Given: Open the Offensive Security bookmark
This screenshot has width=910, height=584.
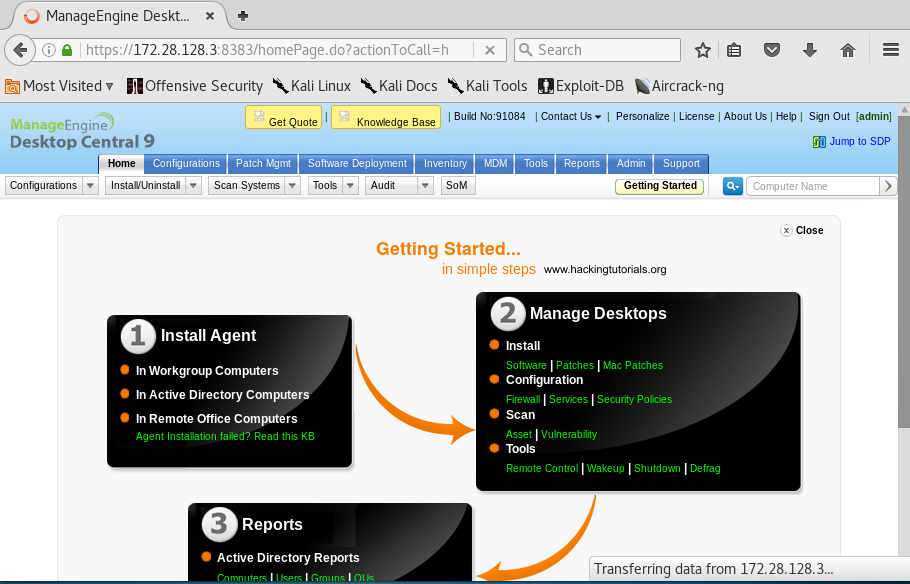Looking at the screenshot, I should pyautogui.click(x=194, y=86).
